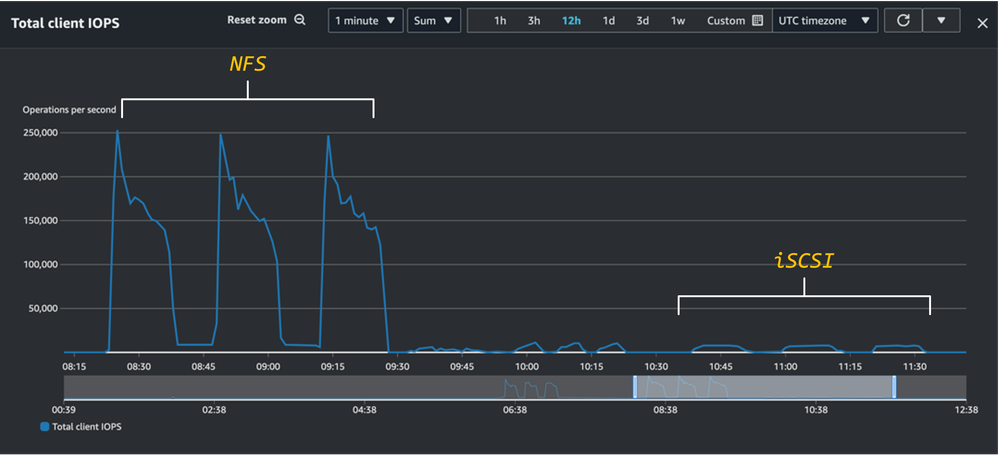Open the Sum statistic dropdown

coord(434,20)
